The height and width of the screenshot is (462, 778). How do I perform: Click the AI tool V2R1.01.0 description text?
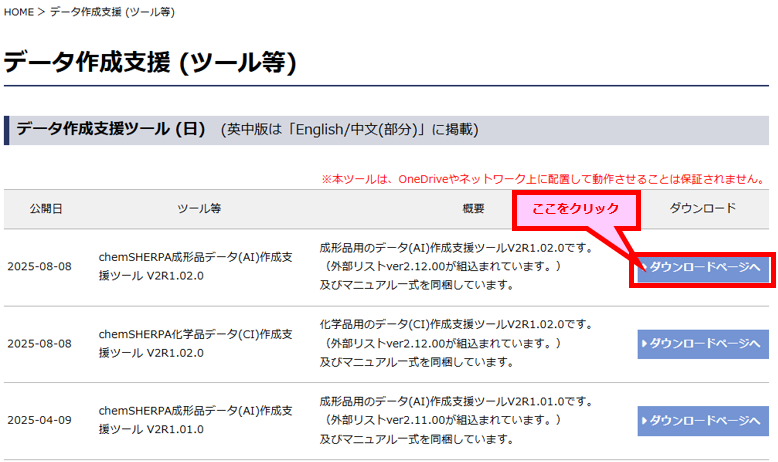(x=456, y=420)
